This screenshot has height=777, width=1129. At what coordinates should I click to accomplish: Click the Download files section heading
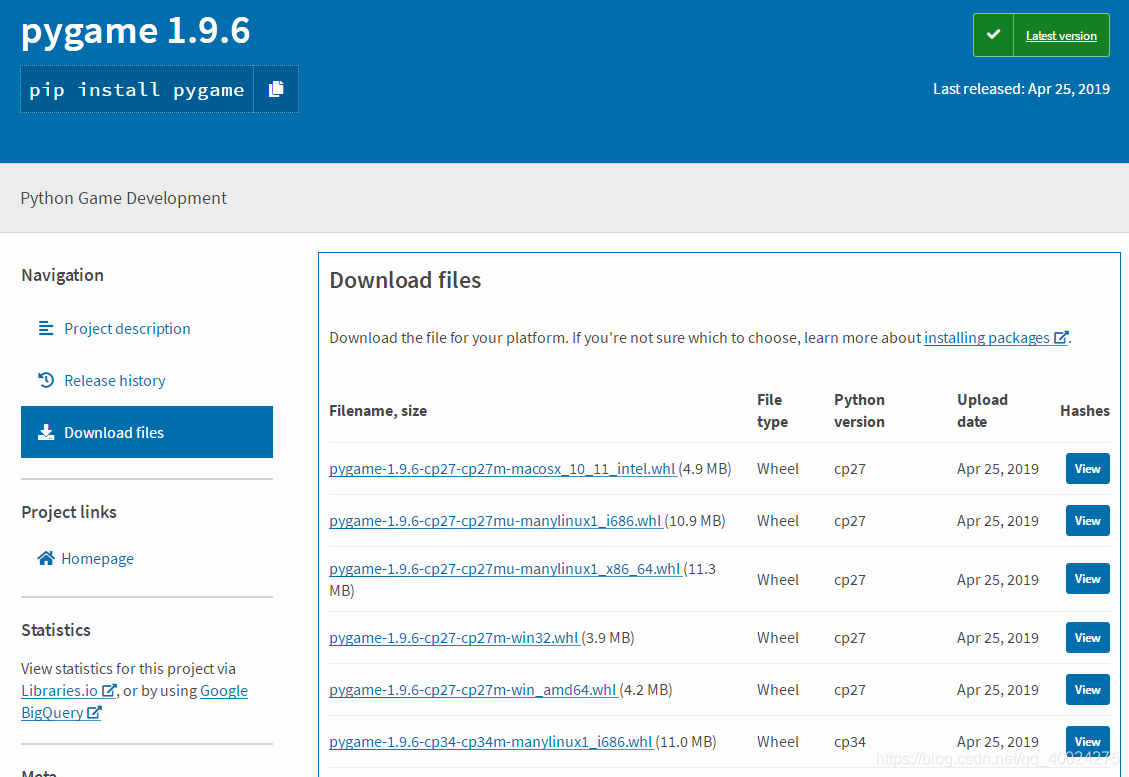pos(405,280)
